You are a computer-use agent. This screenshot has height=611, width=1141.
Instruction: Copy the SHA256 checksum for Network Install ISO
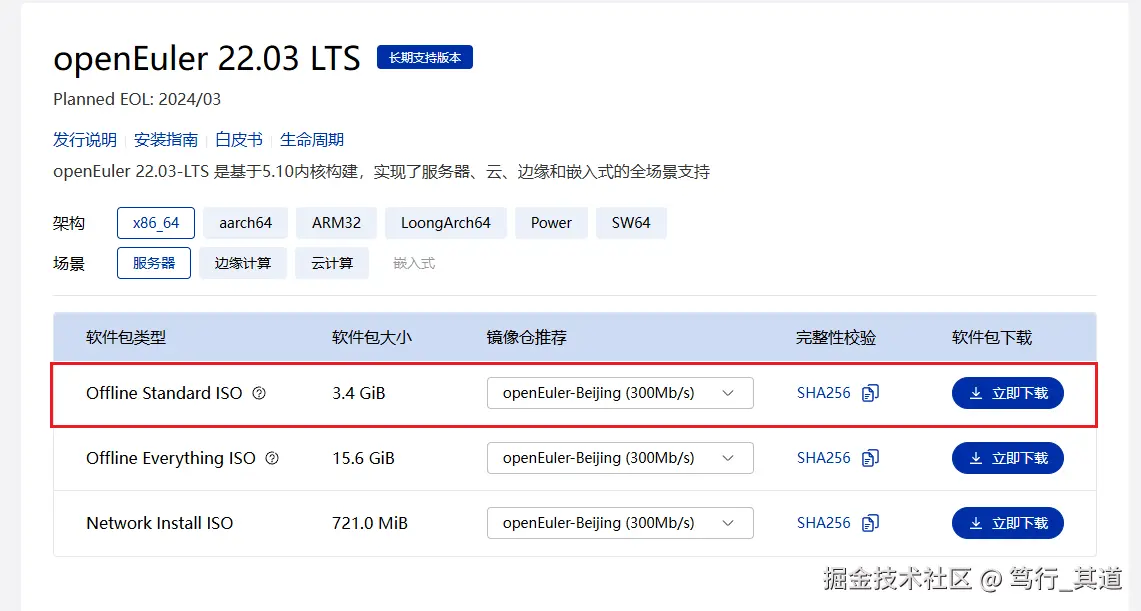point(870,523)
